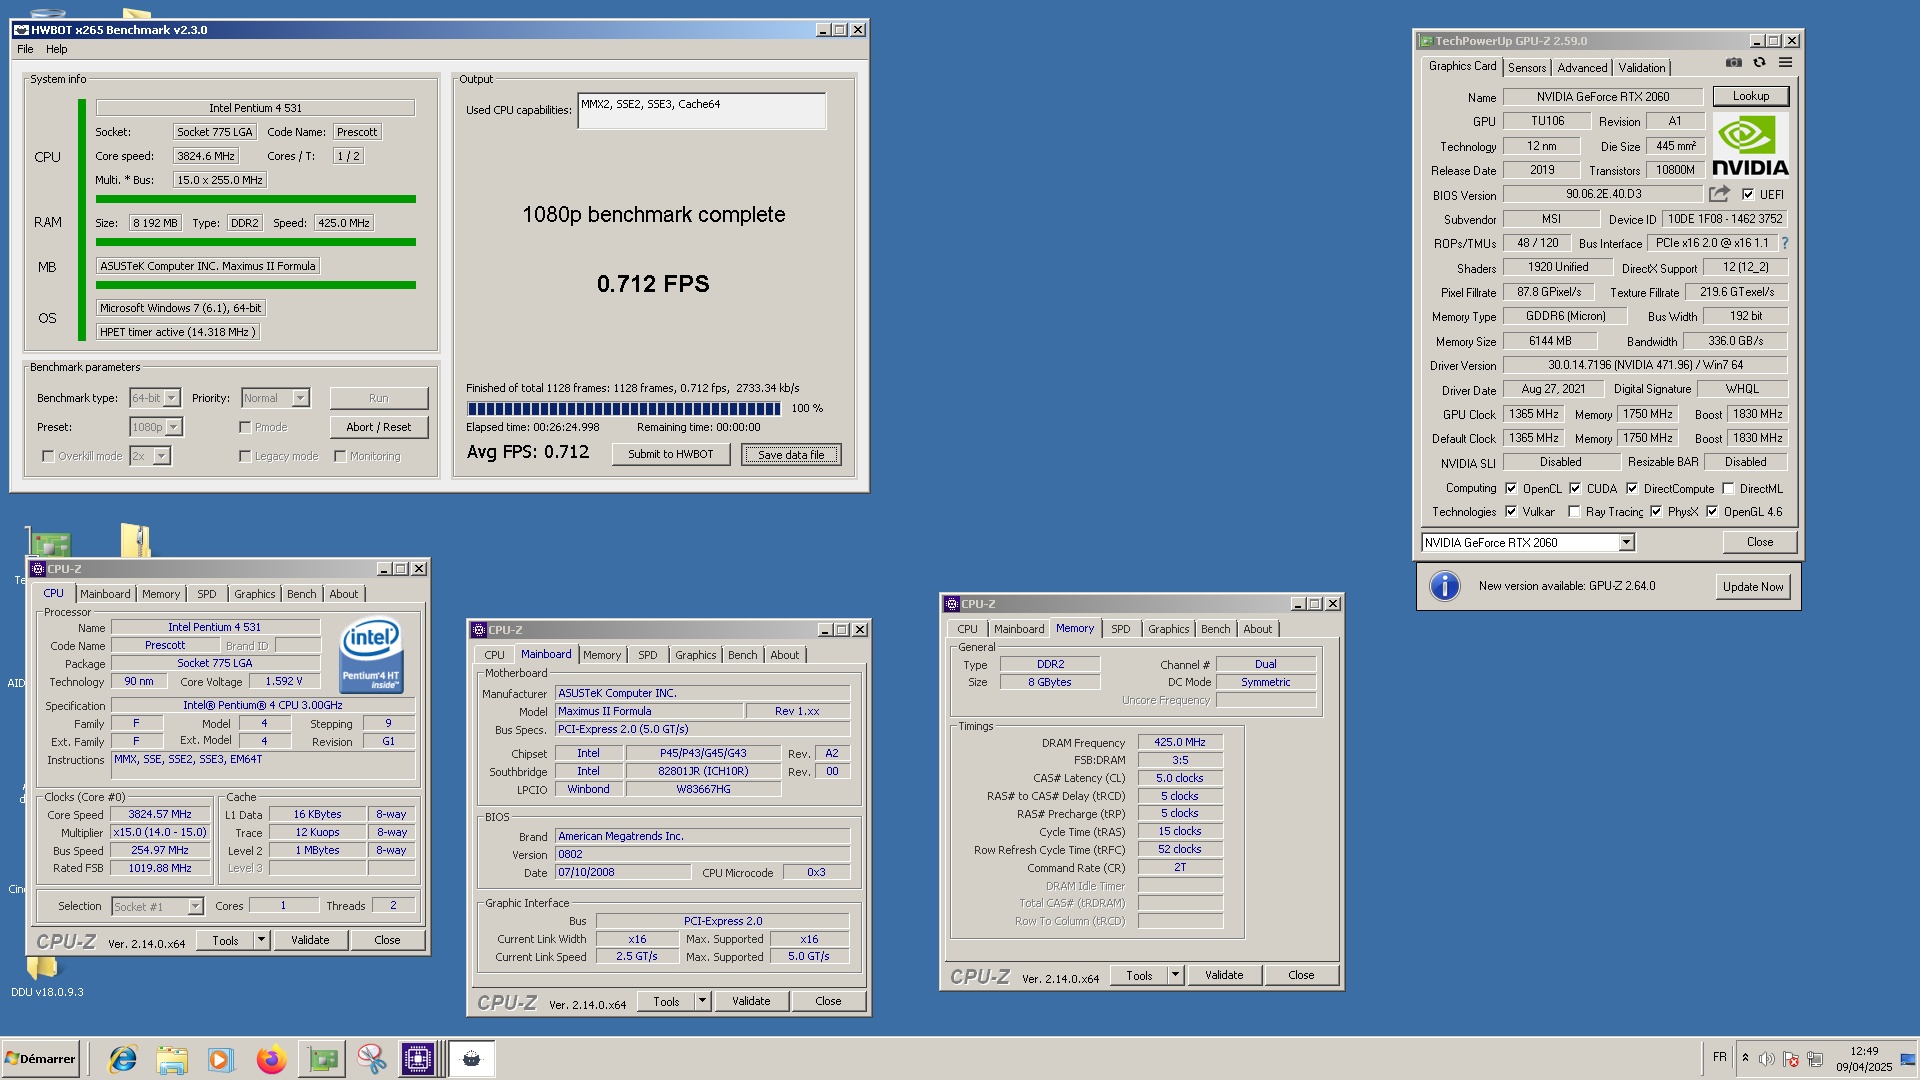The height and width of the screenshot is (1080, 1920).
Task: Click the GPU-Z title bar icon
Action: (1426, 41)
